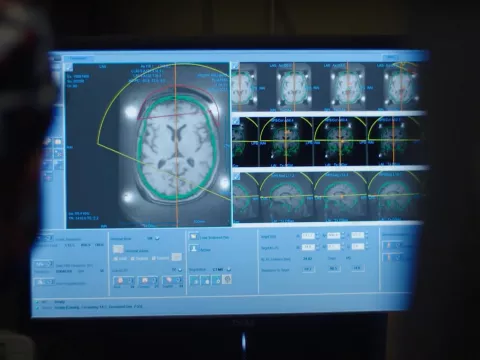This screenshot has height=360, width=480.
Task: Select second sagittal thumbnail in bottom row
Action: [x=286, y=197]
